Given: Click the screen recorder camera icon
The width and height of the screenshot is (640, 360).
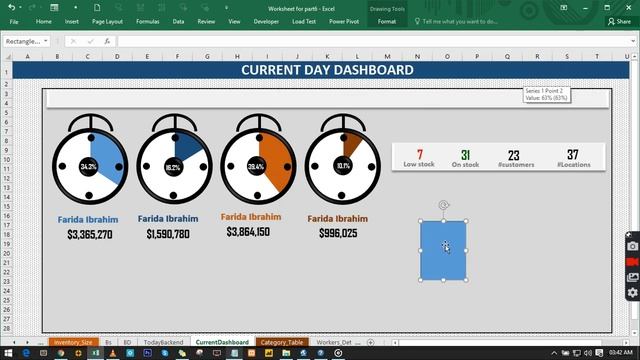Looking at the screenshot, I should pos(632,246).
